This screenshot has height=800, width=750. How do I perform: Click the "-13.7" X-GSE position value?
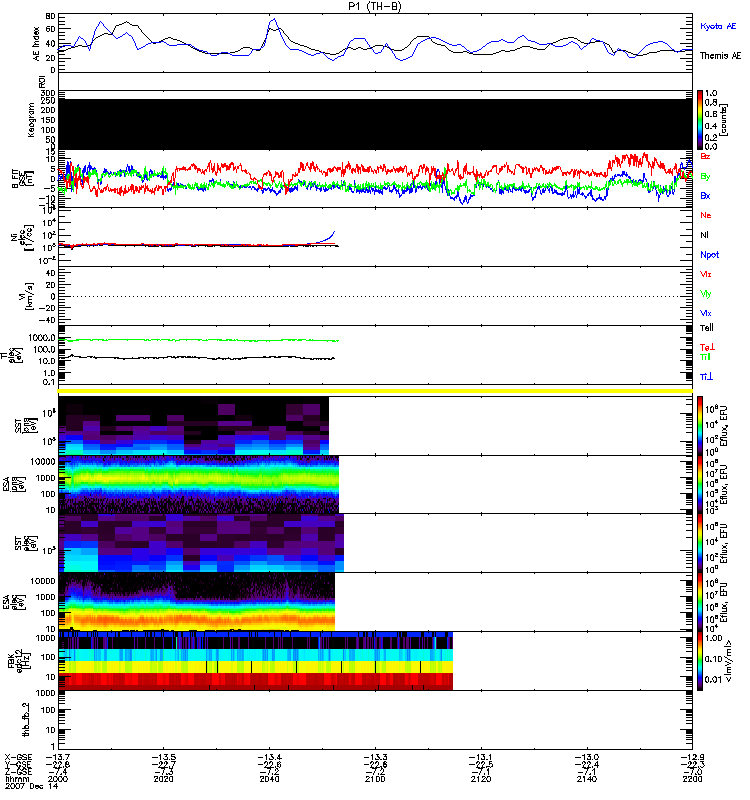[58, 757]
